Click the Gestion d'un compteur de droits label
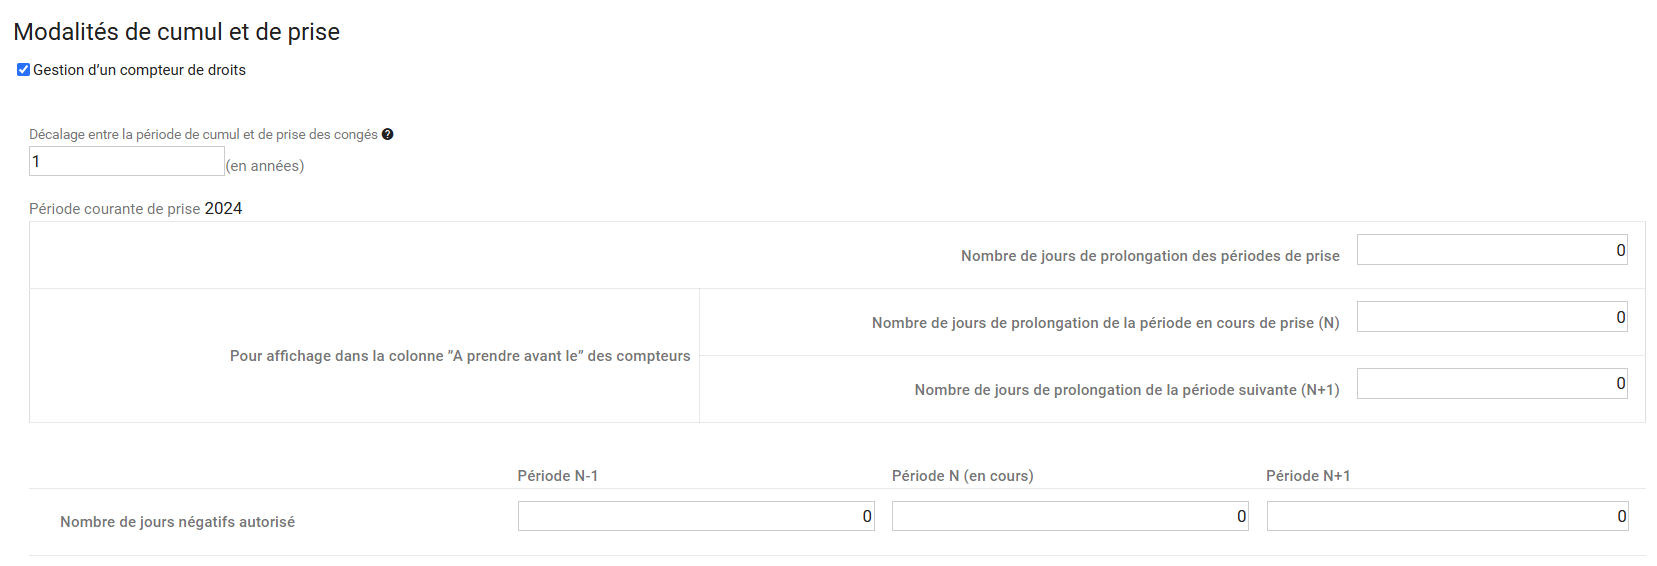1657x566 pixels. click(139, 70)
